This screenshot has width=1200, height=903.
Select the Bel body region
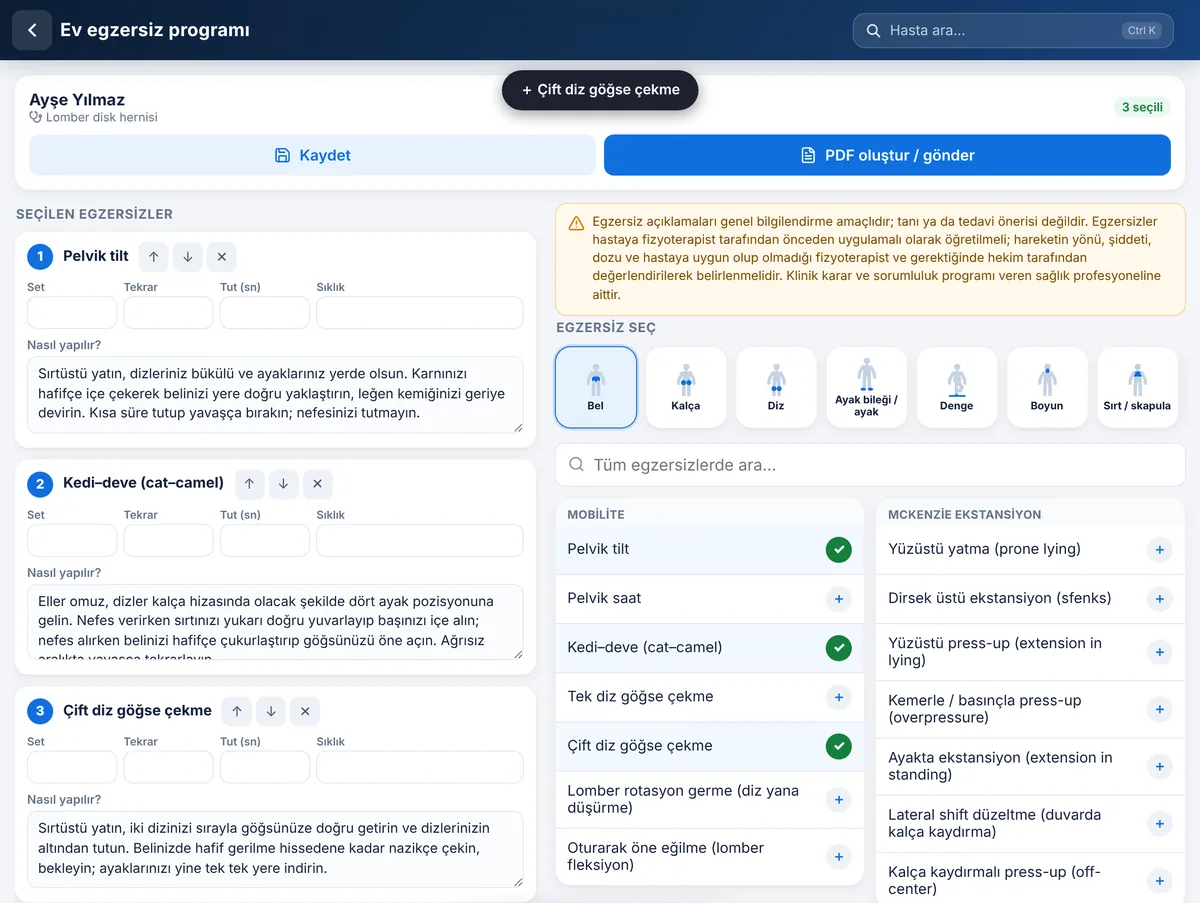596,387
